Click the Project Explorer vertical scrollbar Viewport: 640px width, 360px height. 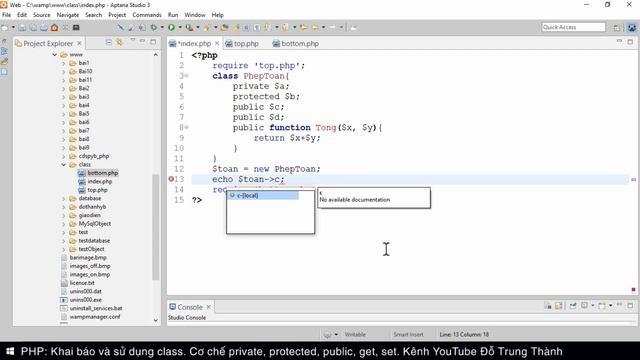point(156,227)
